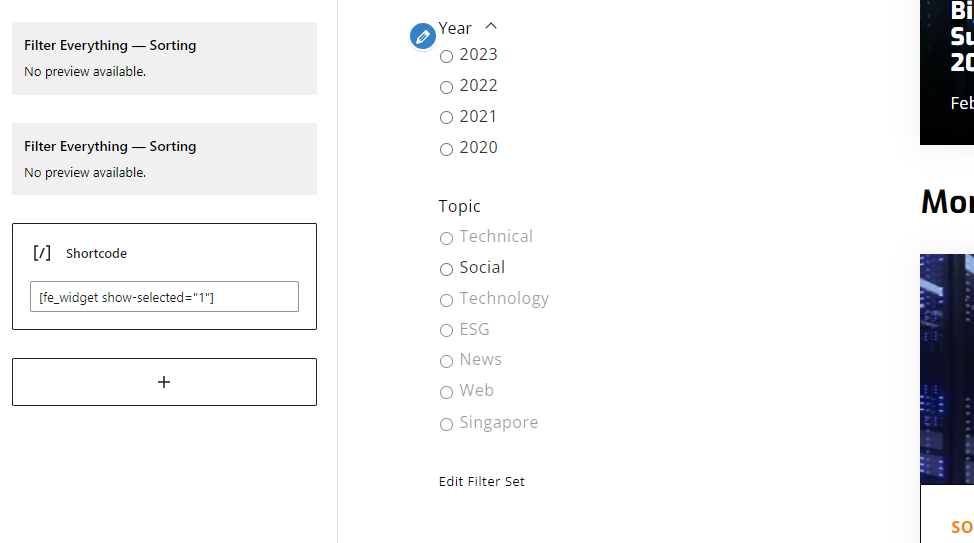Choose the Singapore topic option
Image resolution: width=974 pixels, height=543 pixels.
446,424
